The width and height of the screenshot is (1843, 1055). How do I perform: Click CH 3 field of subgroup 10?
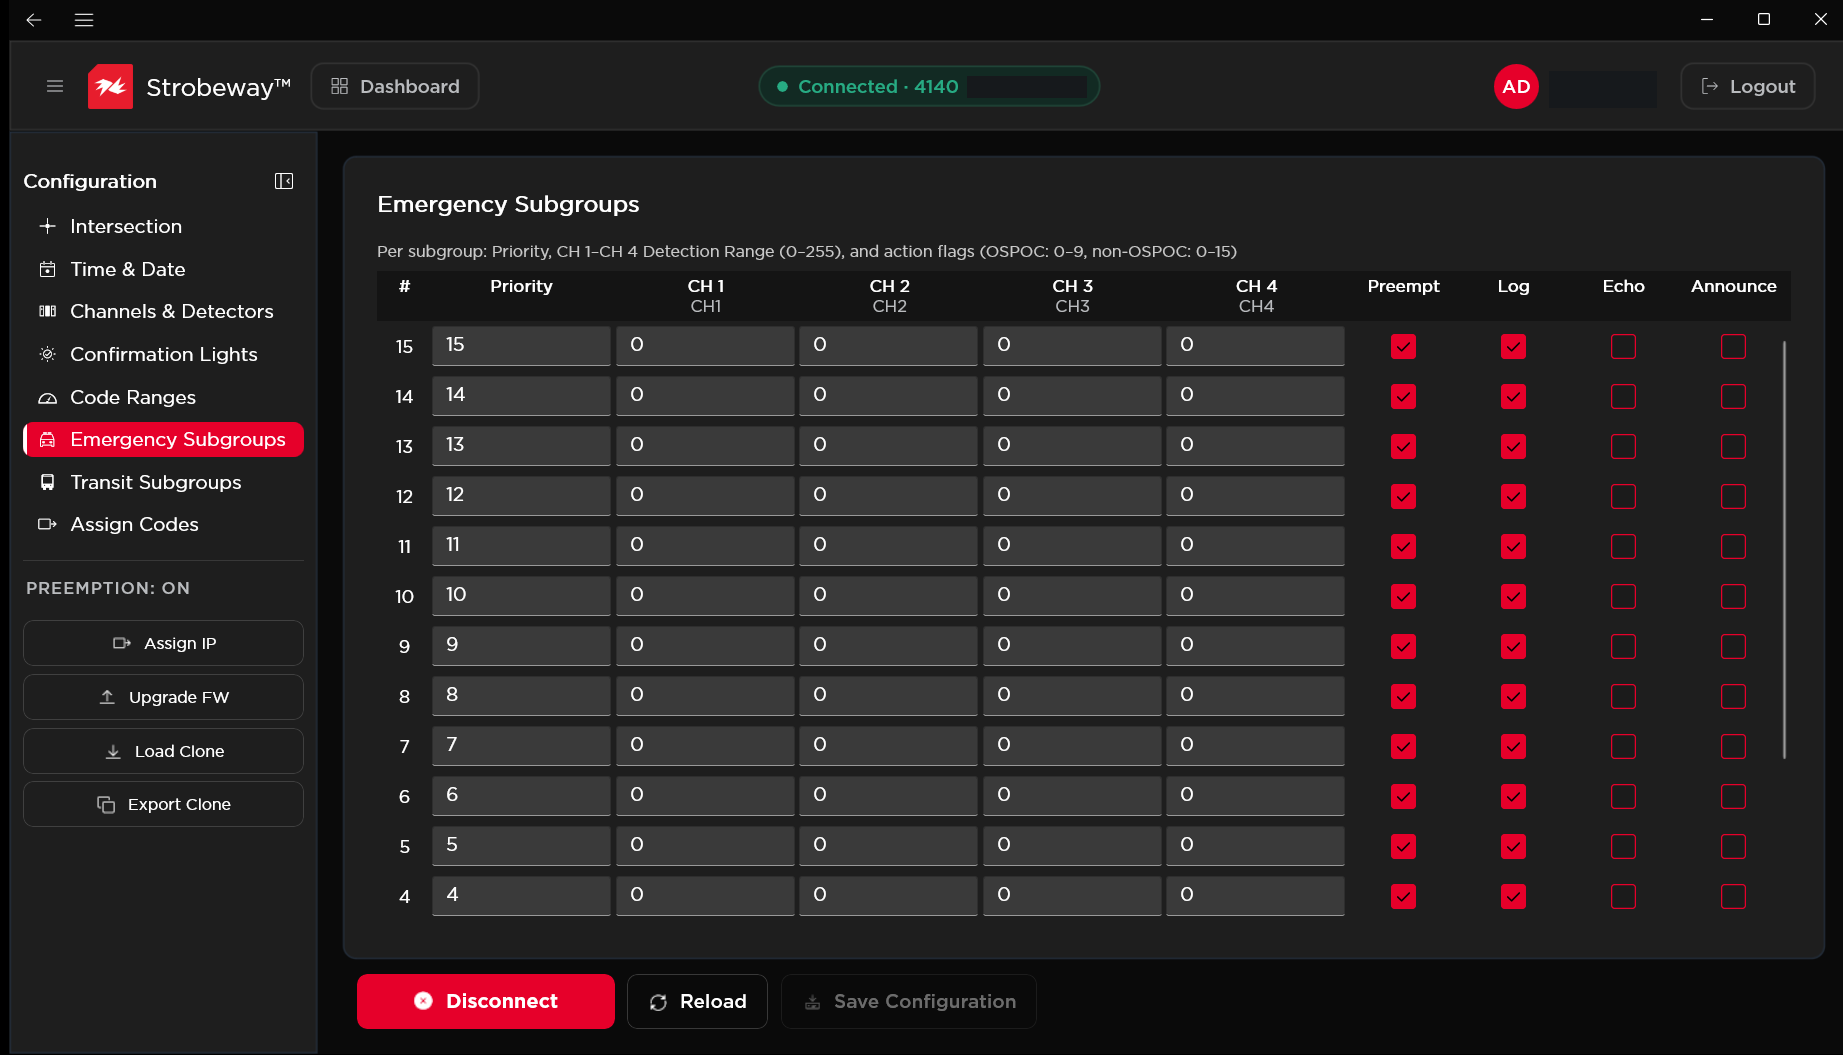[x=1072, y=595]
